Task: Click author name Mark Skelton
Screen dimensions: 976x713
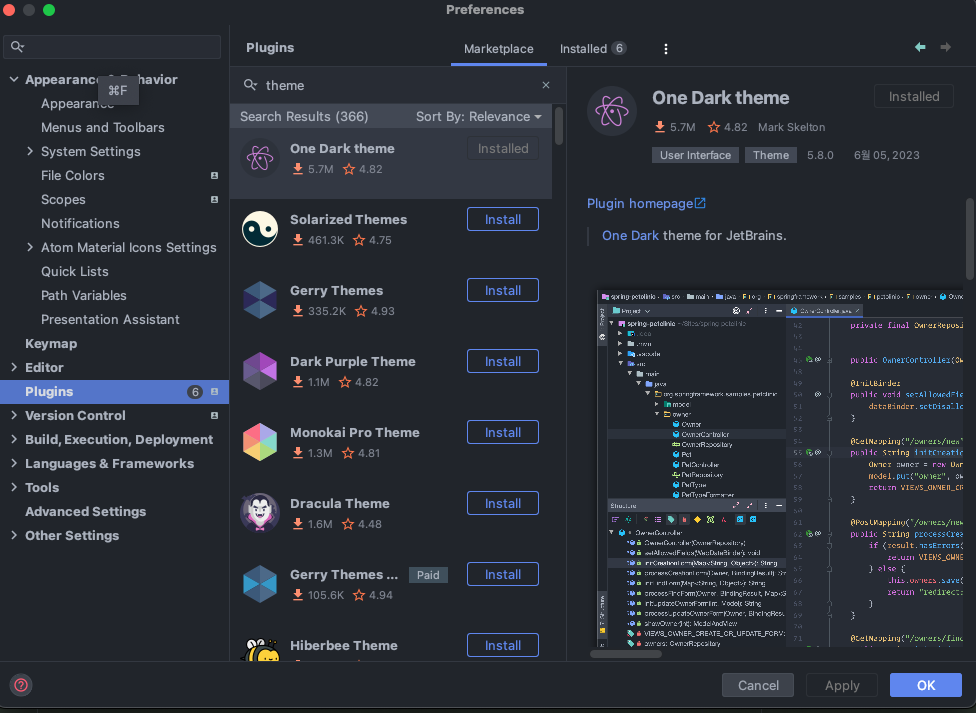Action: coord(791,127)
